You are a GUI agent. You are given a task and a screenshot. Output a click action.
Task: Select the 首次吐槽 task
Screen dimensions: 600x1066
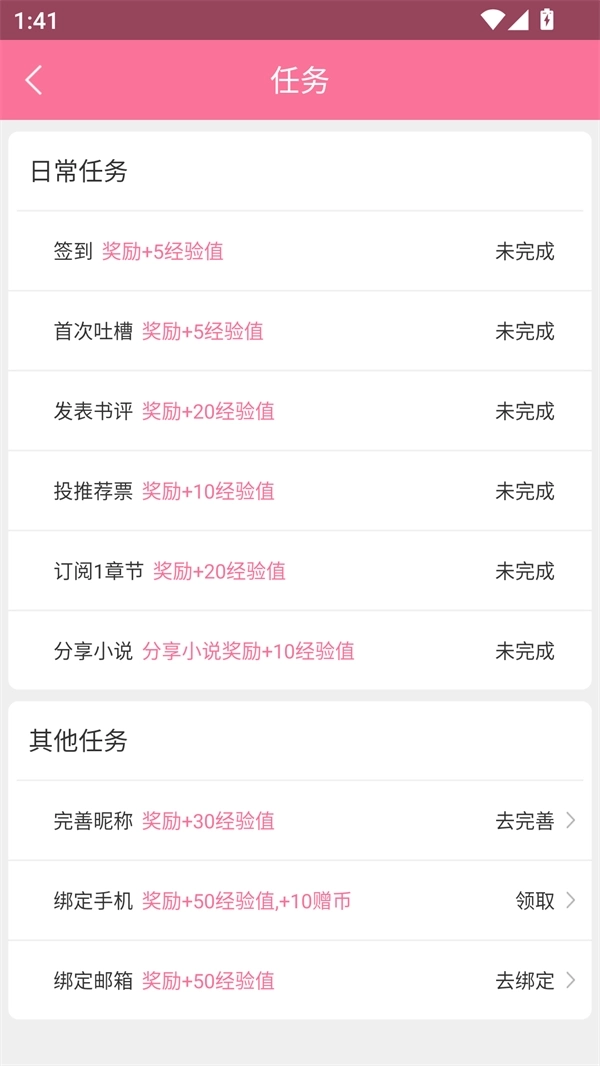[93, 331]
